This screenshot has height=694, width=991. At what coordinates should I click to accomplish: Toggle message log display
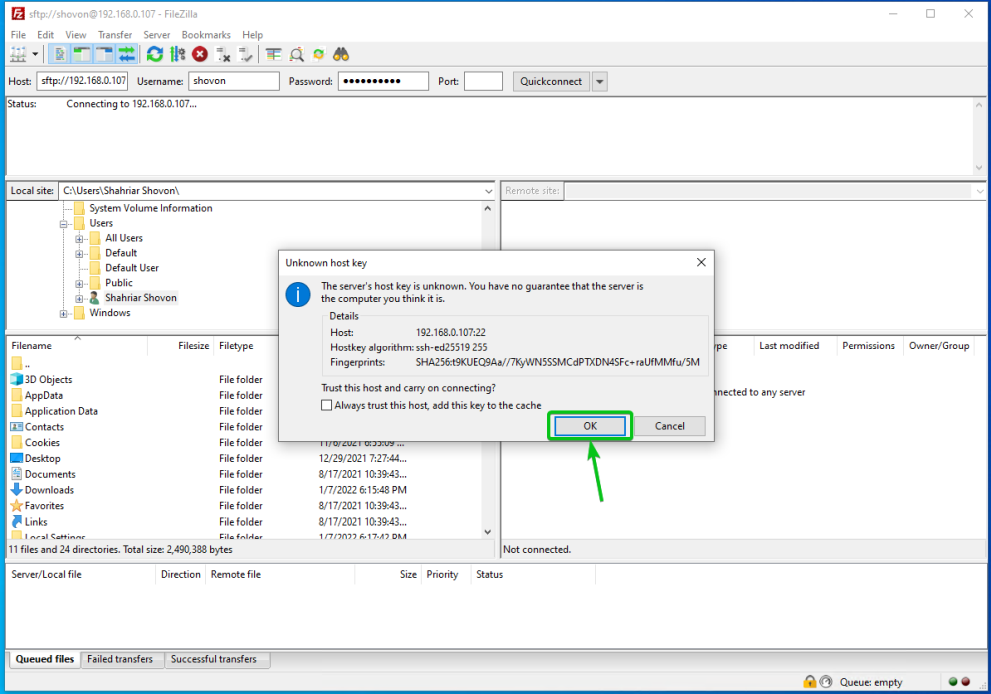coord(59,54)
